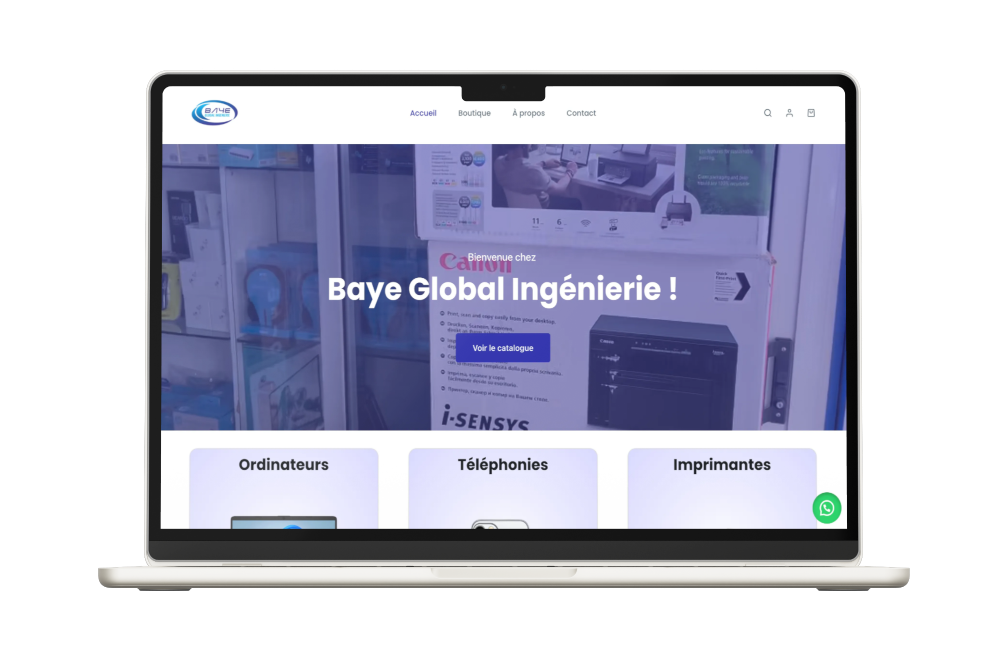The image size is (1000, 666).
Task: Click the i-SENSYS logo in banner
Action: pos(483,412)
